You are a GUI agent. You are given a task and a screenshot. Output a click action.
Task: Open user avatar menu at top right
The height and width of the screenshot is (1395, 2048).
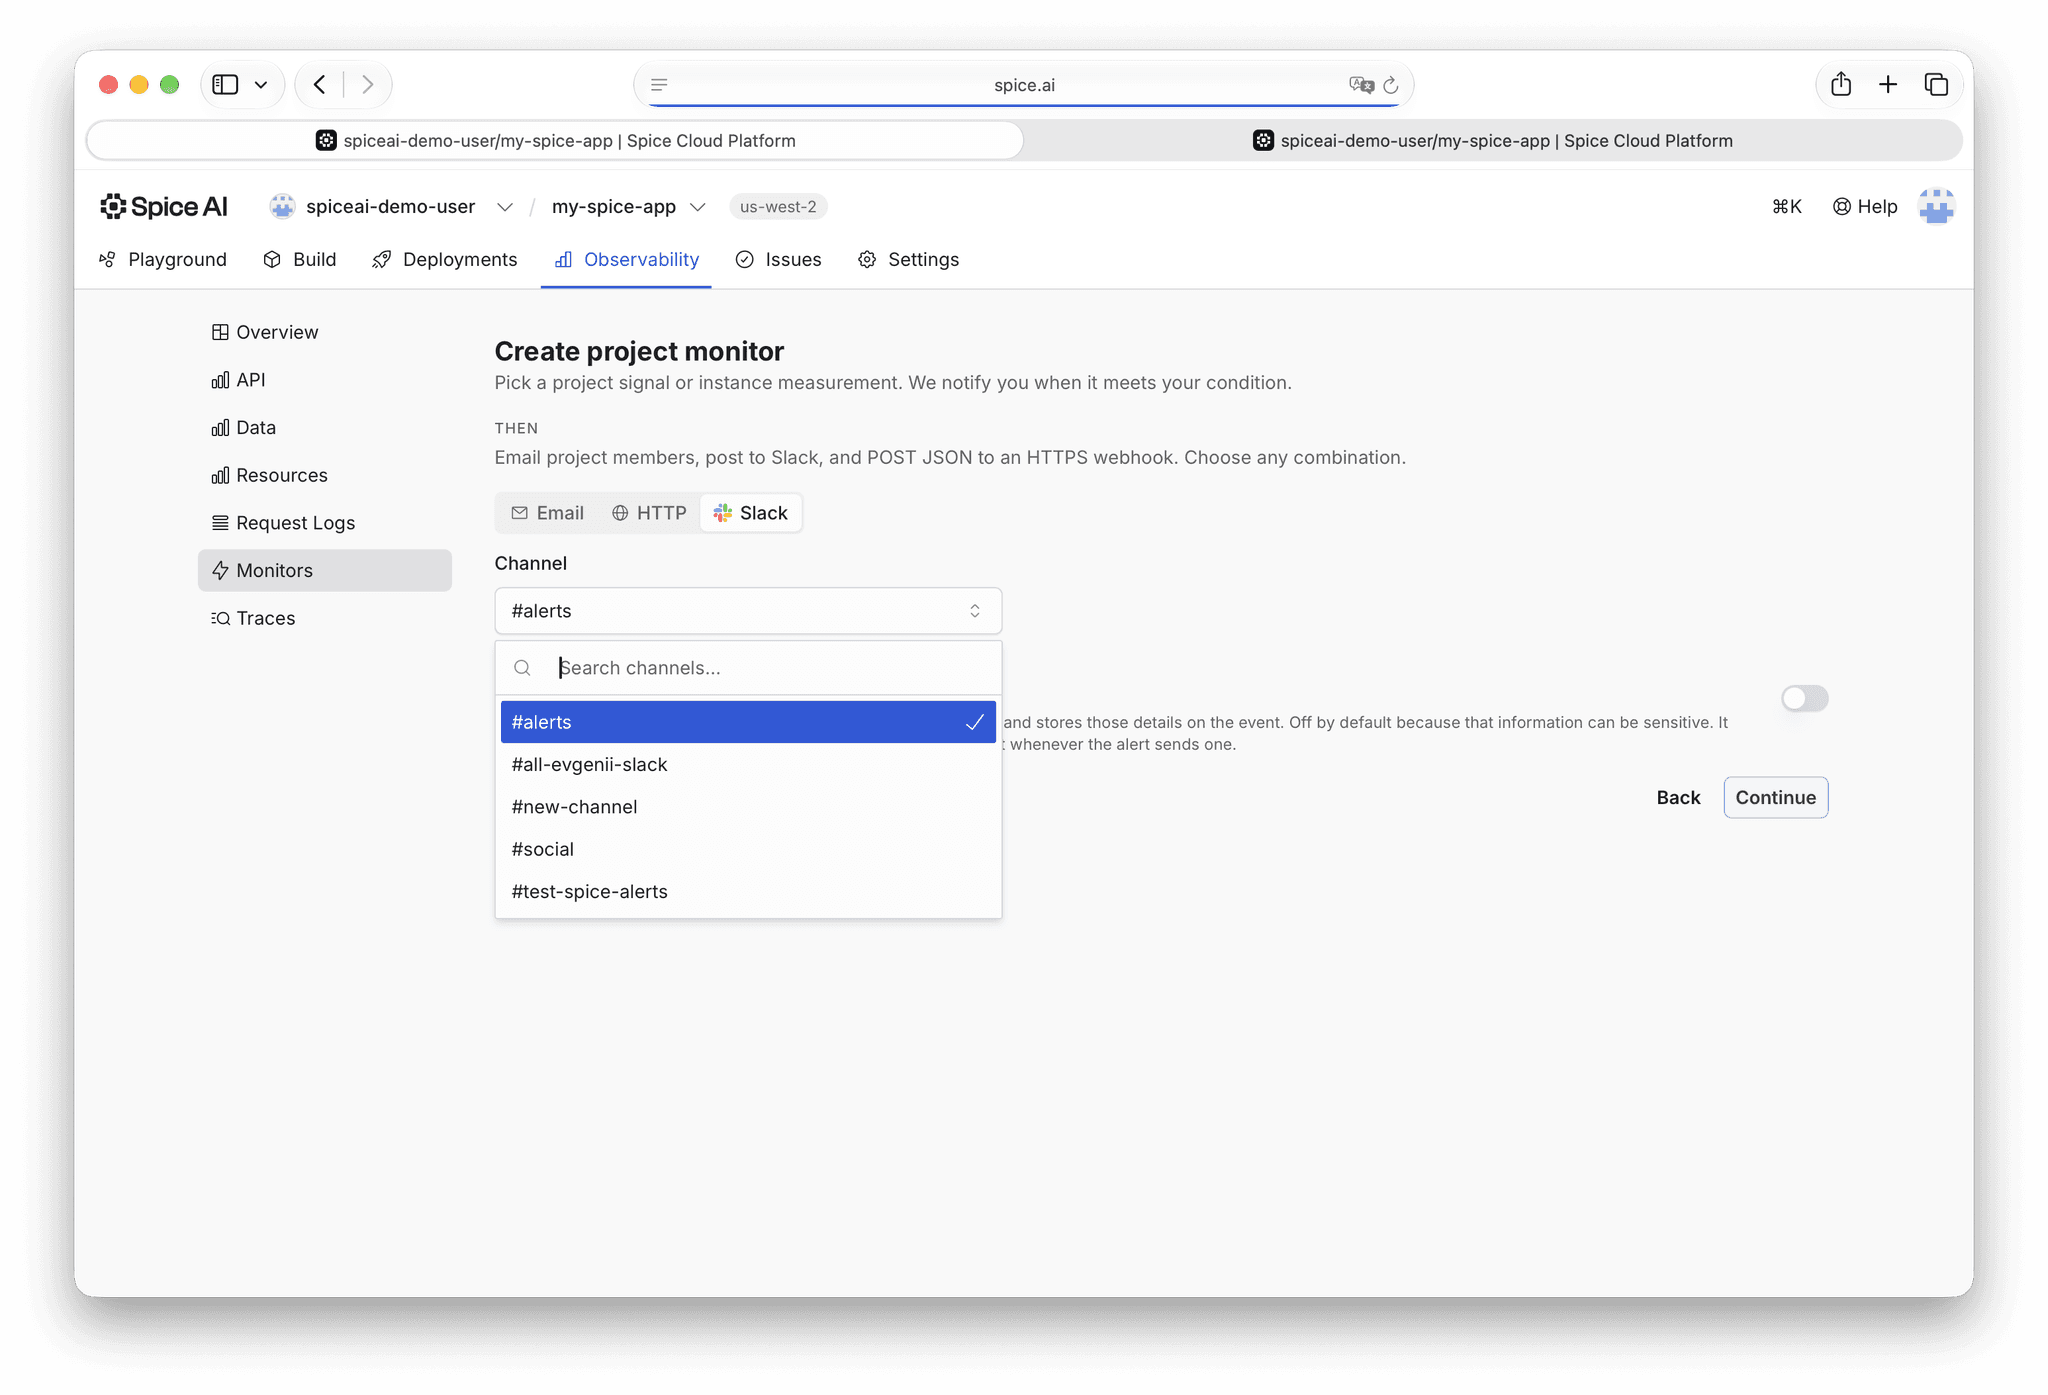(1936, 206)
